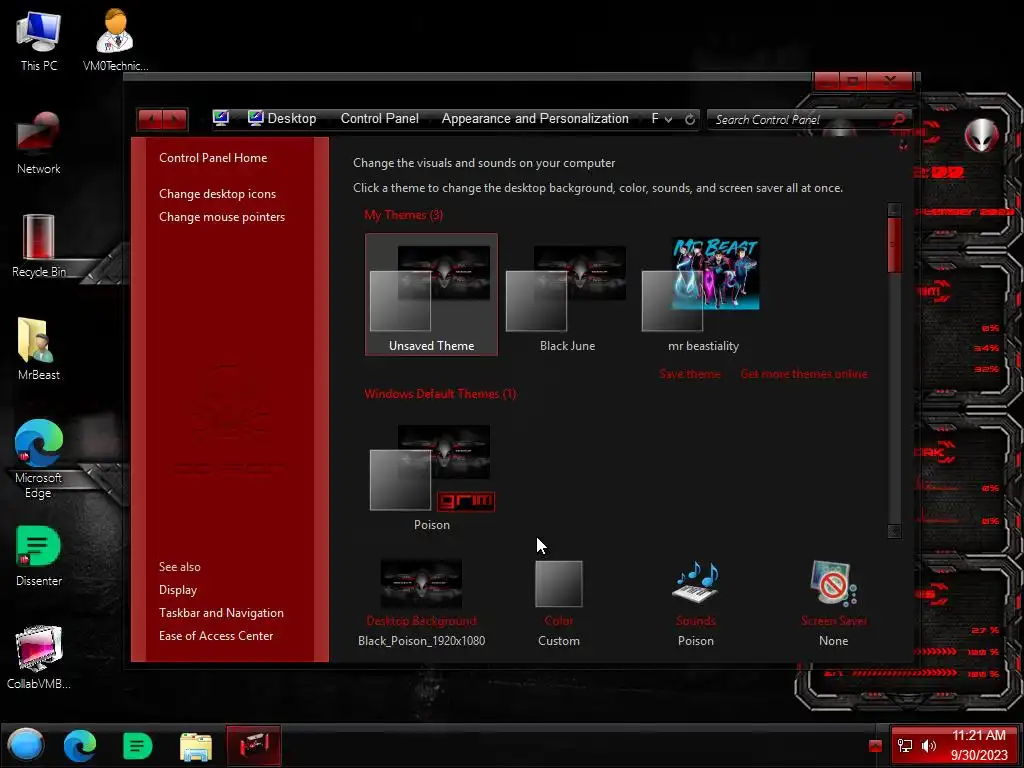Click the Search Control Panel field
Image resolution: width=1024 pixels, height=768 pixels.
[x=801, y=120]
